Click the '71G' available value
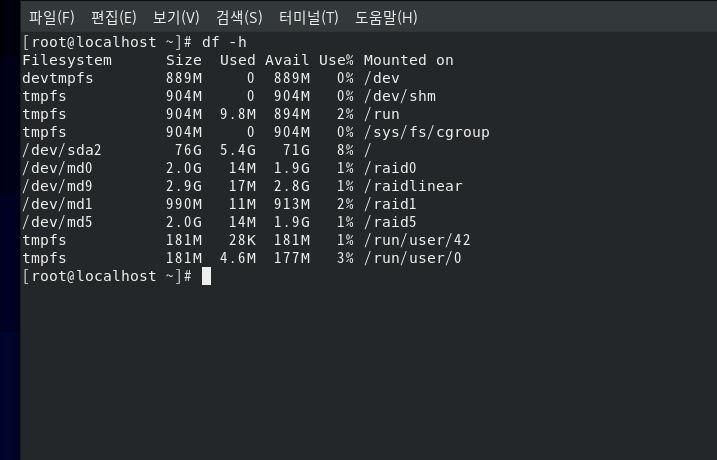The height and width of the screenshot is (460, 717). [296, 150]
